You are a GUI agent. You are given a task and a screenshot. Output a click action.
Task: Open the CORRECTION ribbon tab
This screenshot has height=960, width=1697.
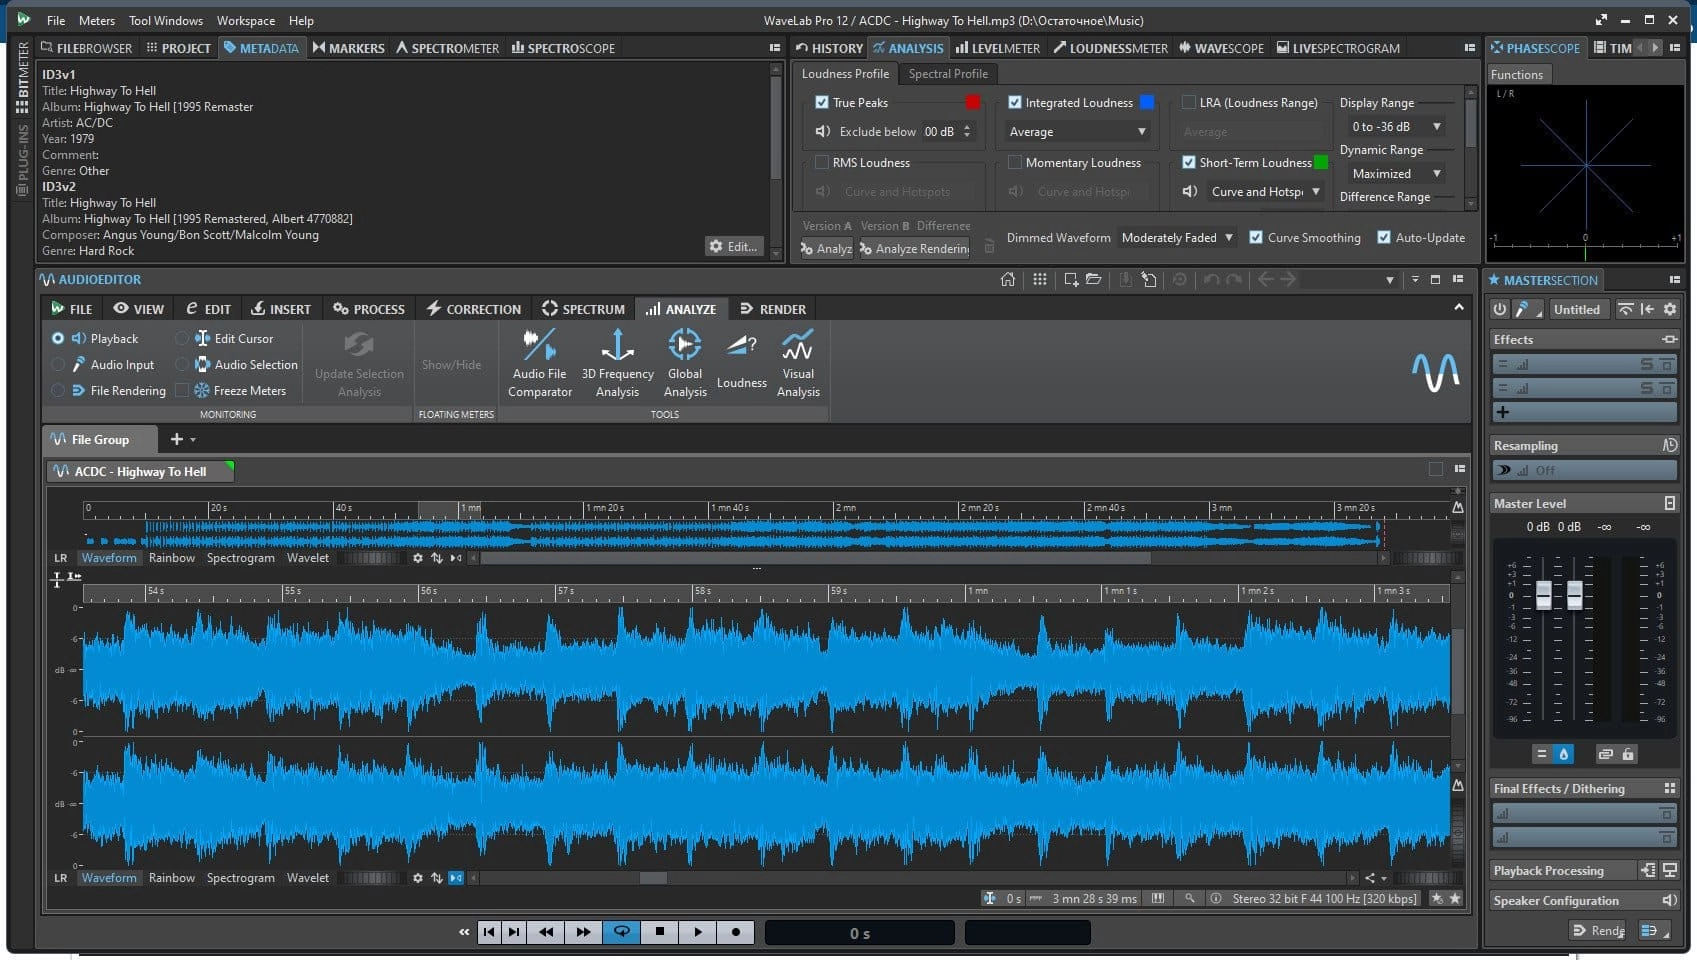[x=474, y=309]
